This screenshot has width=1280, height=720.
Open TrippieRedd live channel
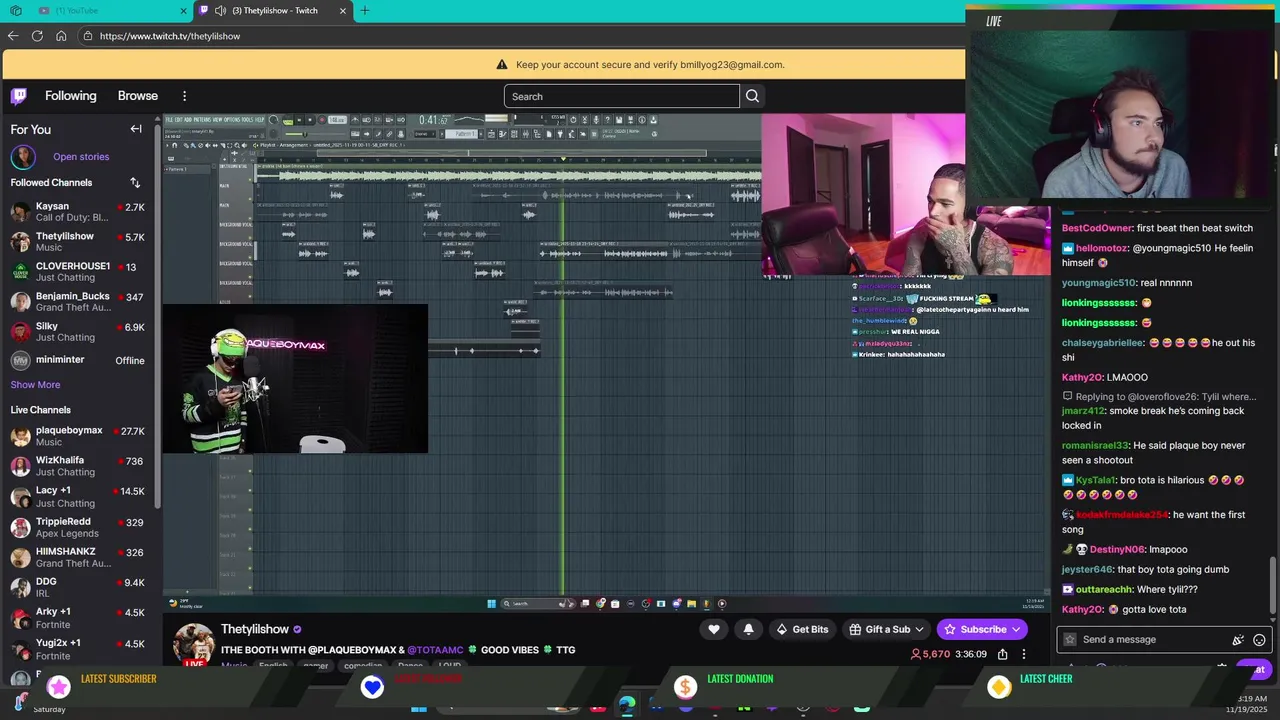point(78,527)
